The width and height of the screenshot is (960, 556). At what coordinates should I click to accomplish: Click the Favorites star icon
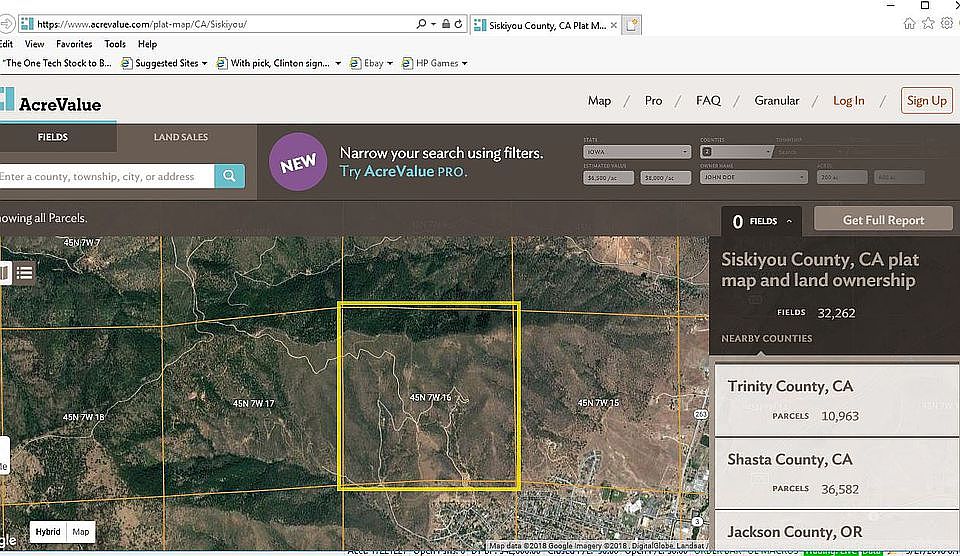(x=928, y=24)
